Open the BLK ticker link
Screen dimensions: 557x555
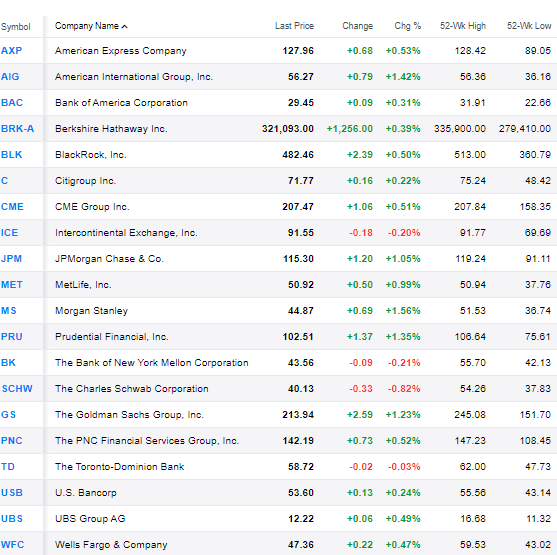tap(11, 155)
